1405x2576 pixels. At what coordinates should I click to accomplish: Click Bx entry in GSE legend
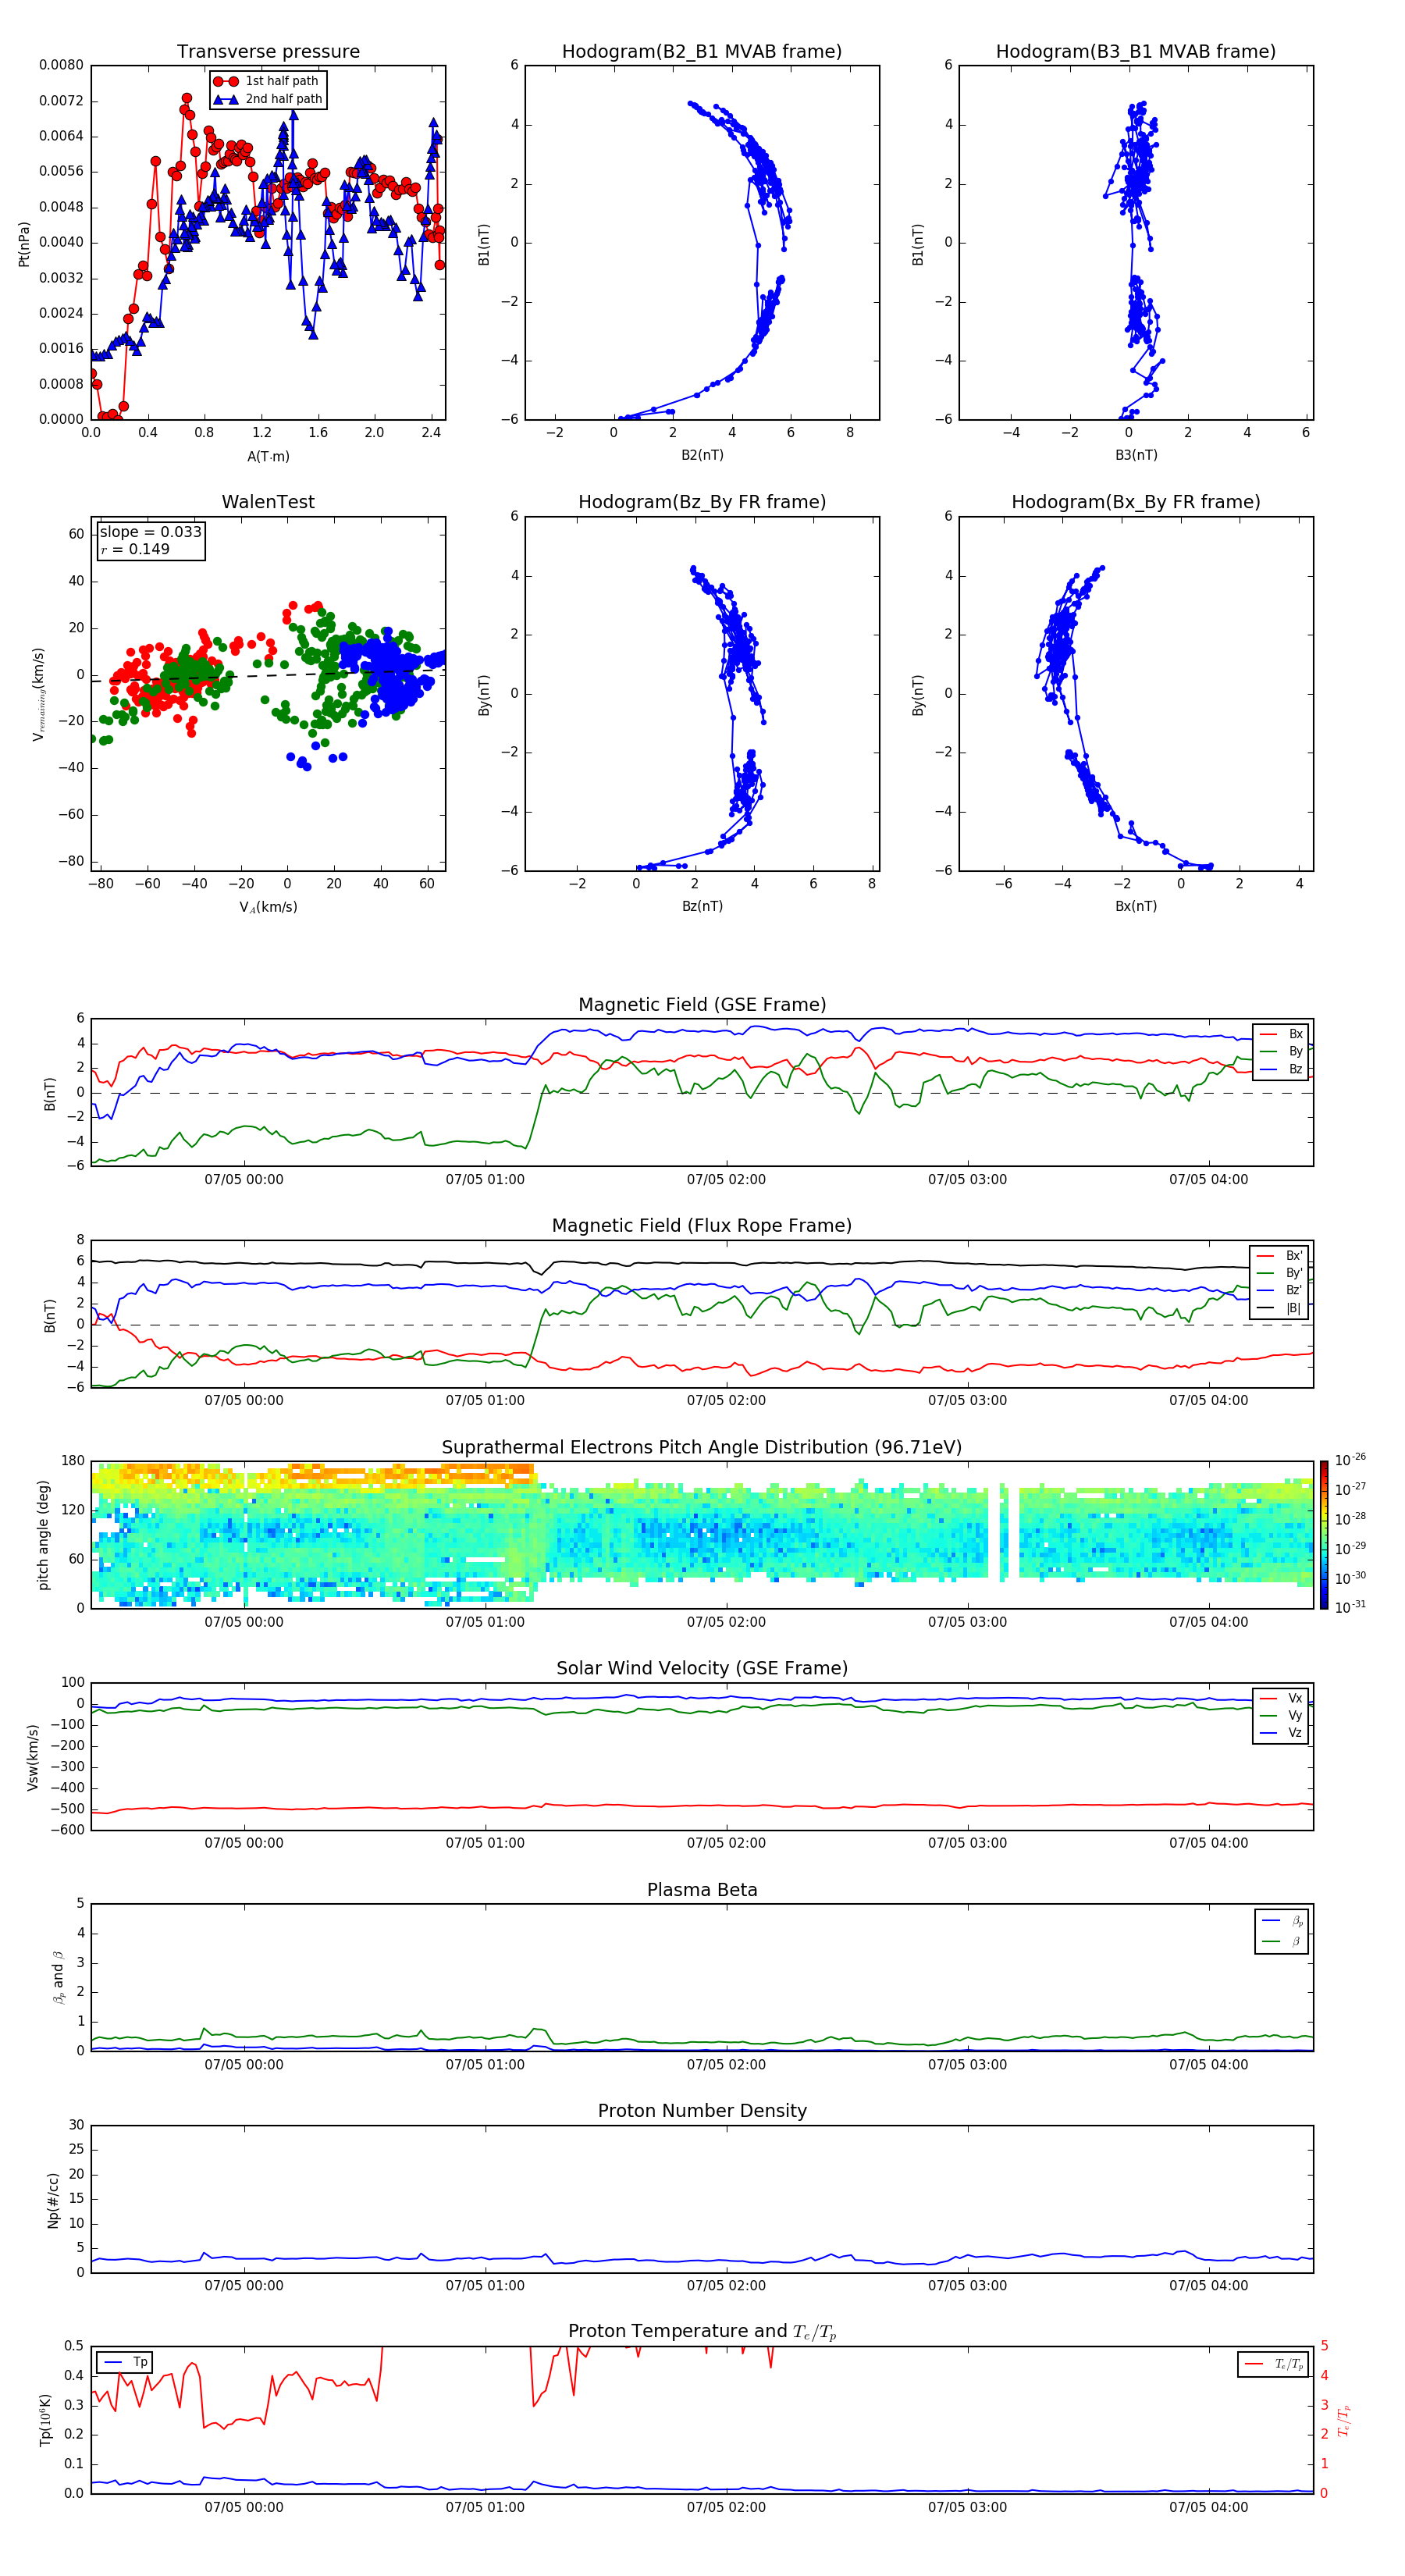point(1281,1034)
